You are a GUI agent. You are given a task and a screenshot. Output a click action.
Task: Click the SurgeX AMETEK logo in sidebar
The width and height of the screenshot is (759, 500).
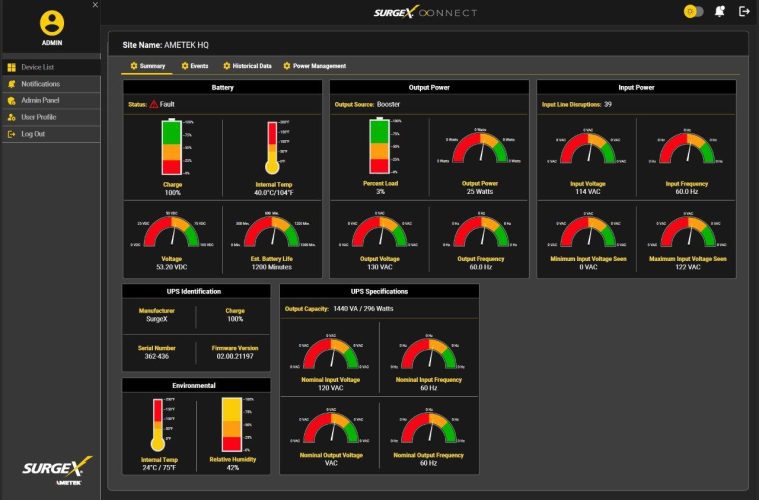point(57,470)
